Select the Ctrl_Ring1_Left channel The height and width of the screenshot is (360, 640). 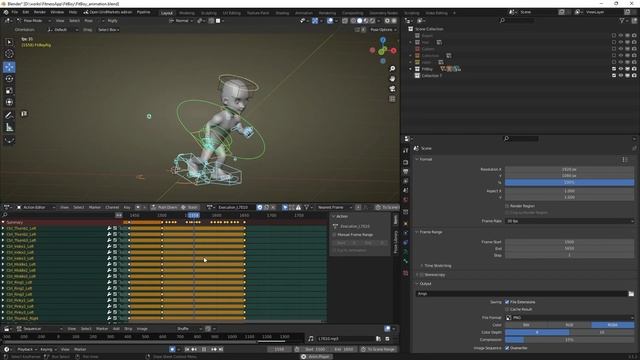pos(20,282)
